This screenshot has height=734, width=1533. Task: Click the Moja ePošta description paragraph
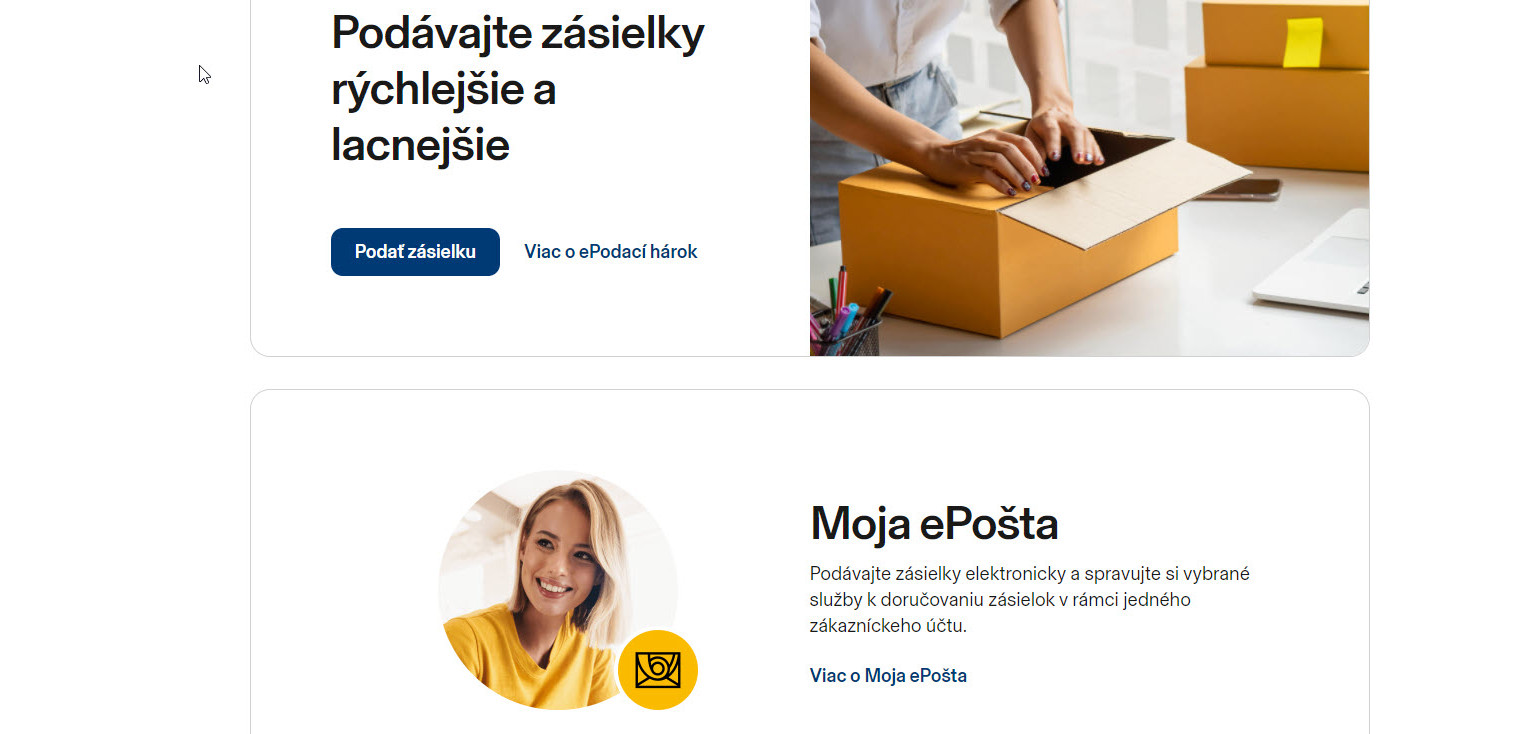point(1030,600)
